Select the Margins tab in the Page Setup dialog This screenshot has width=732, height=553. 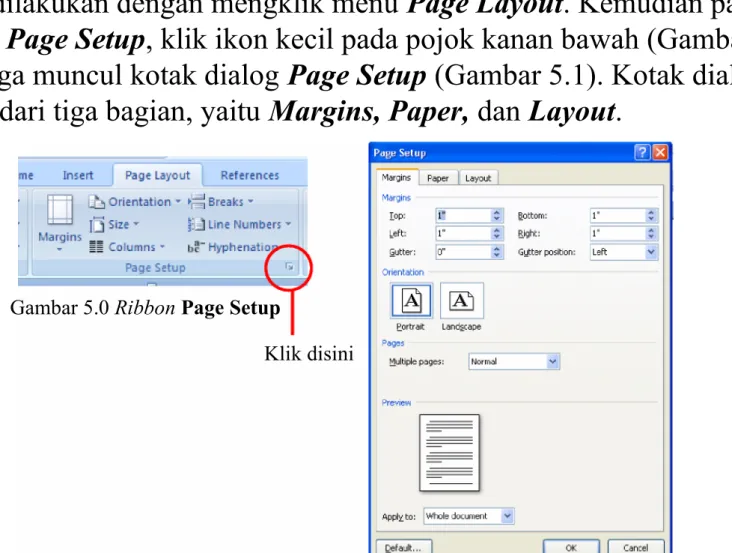point(396,177)
